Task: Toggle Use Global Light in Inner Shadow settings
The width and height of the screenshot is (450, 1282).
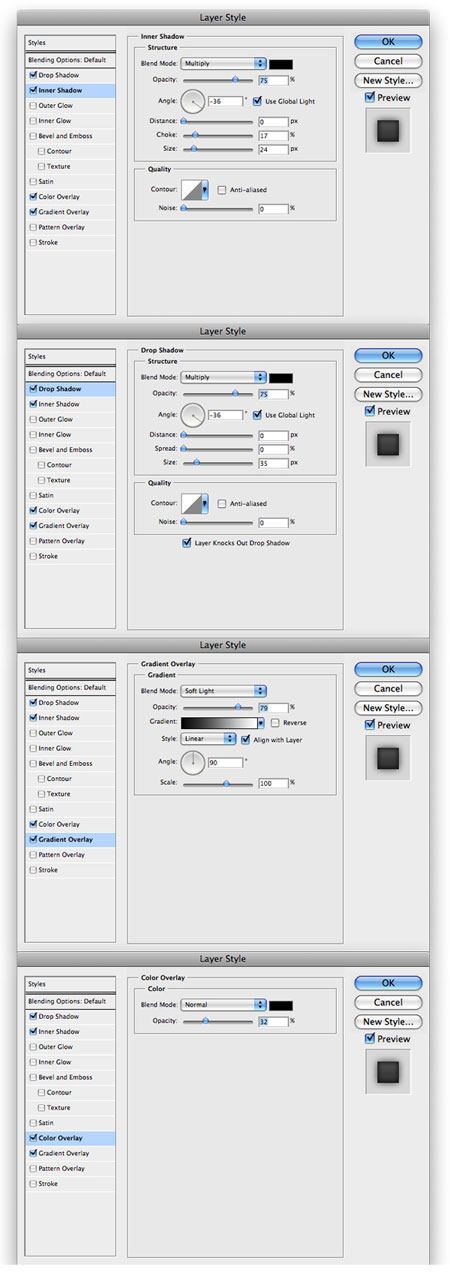Action: point(257,101)
